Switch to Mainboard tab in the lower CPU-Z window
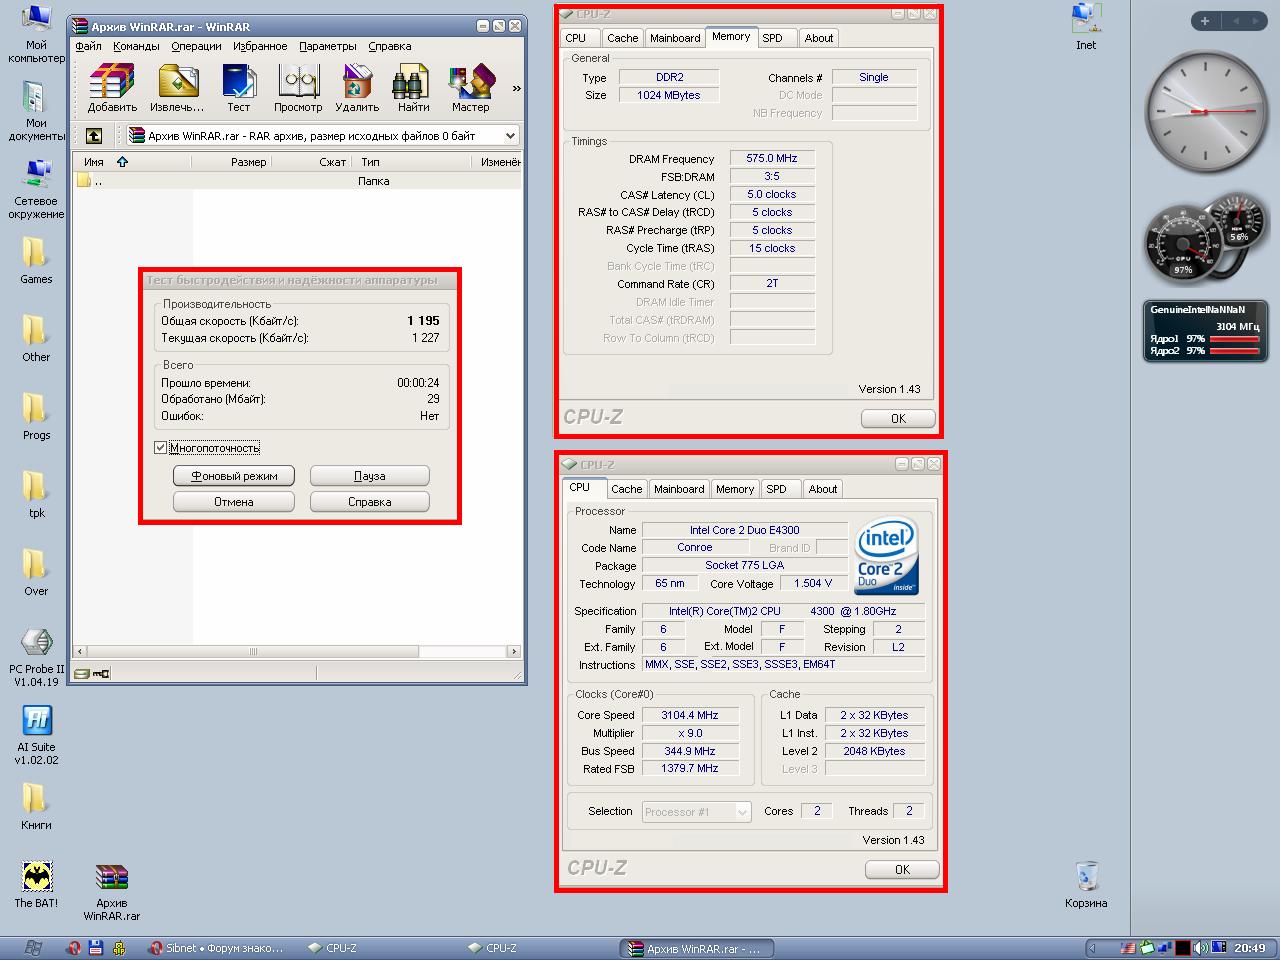The height and width of the screenshot is (960, 1280). [x=679, y=489]
